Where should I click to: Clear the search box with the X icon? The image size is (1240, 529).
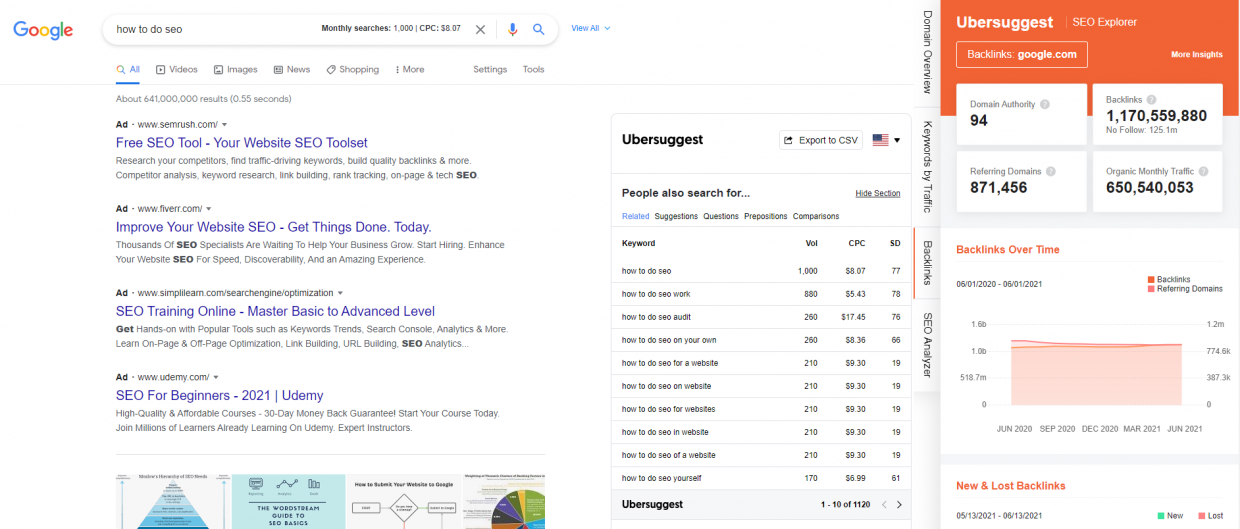point(480,29)
